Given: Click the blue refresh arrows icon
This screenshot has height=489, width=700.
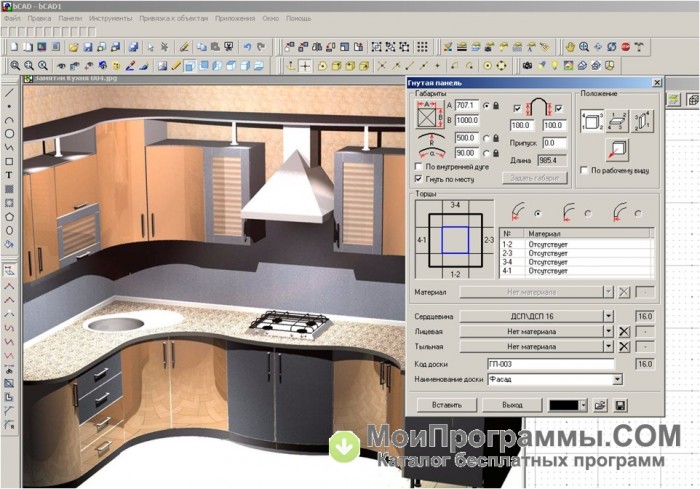Looking at the screenshot, I should pyautogui.click(x=612, y=47).
